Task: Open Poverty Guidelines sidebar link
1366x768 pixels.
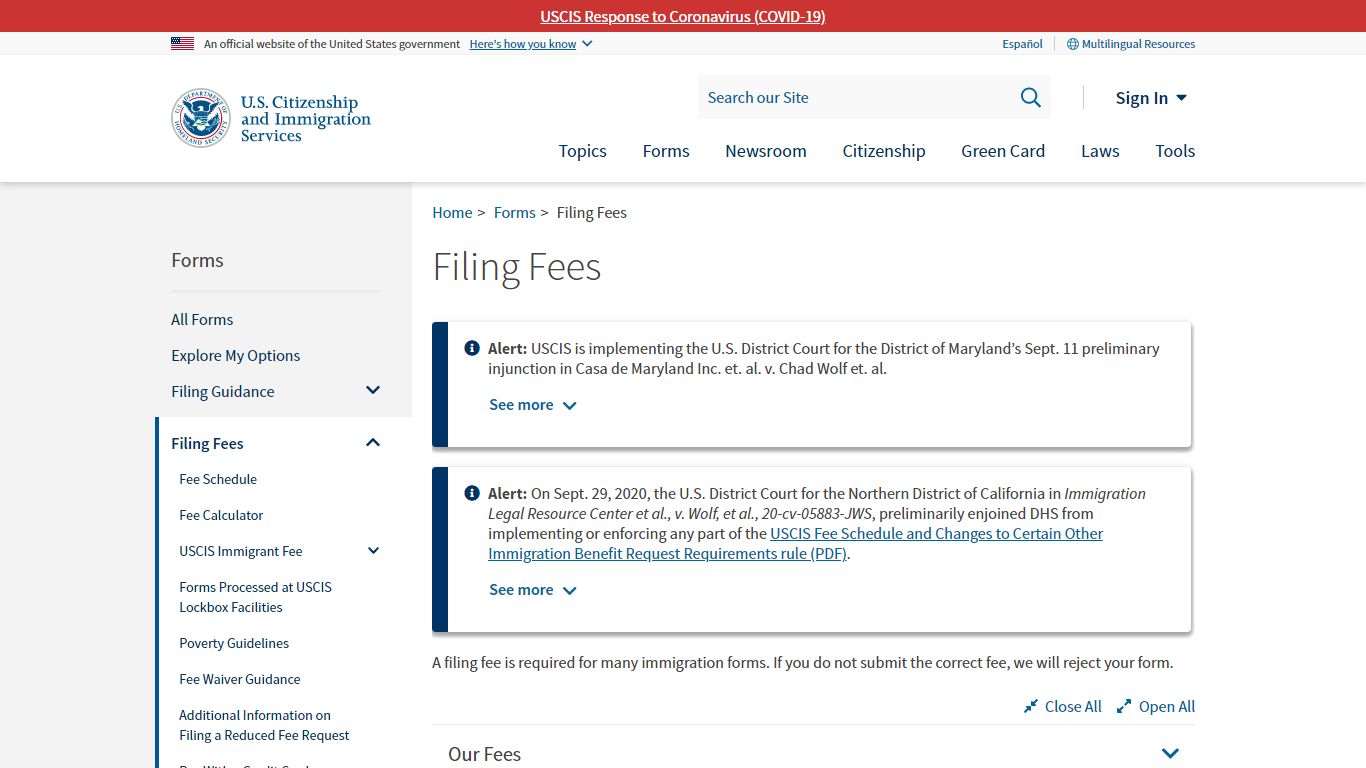Action: click(234, 643)
